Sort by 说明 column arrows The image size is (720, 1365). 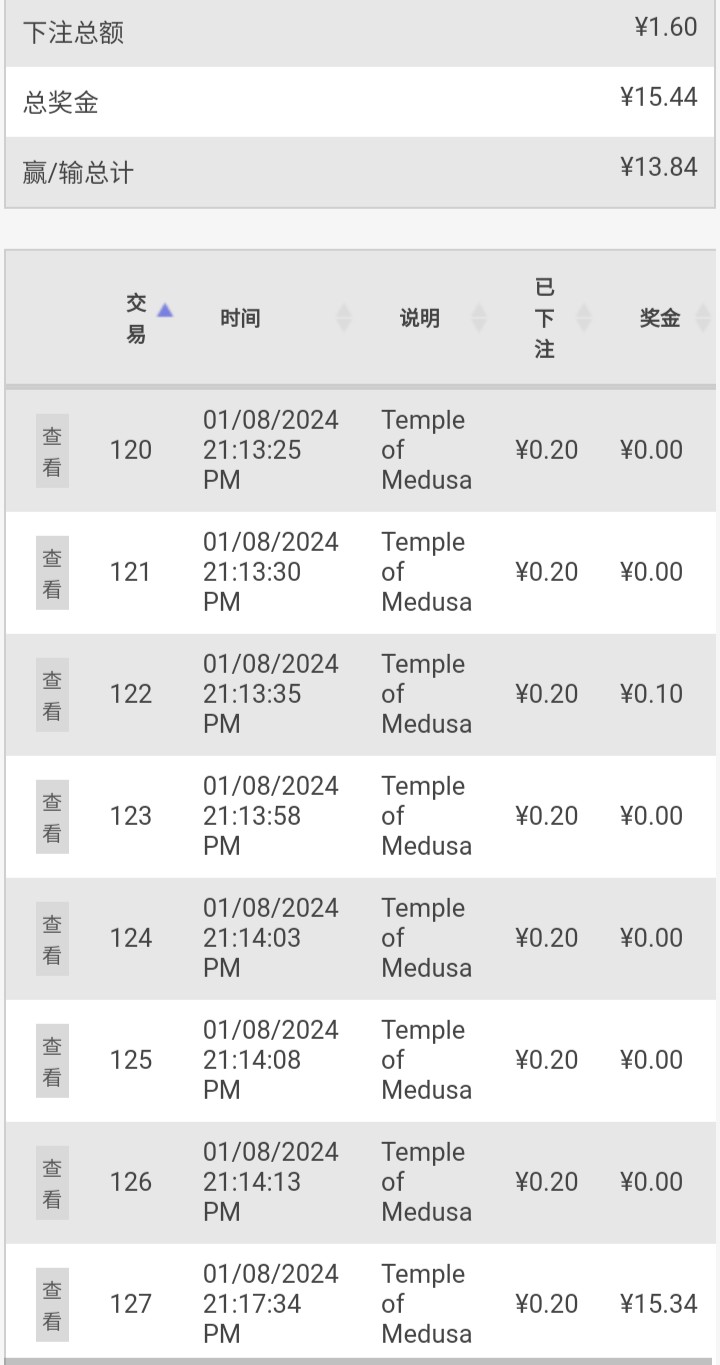pyautogui.click(x=479, y=318)
